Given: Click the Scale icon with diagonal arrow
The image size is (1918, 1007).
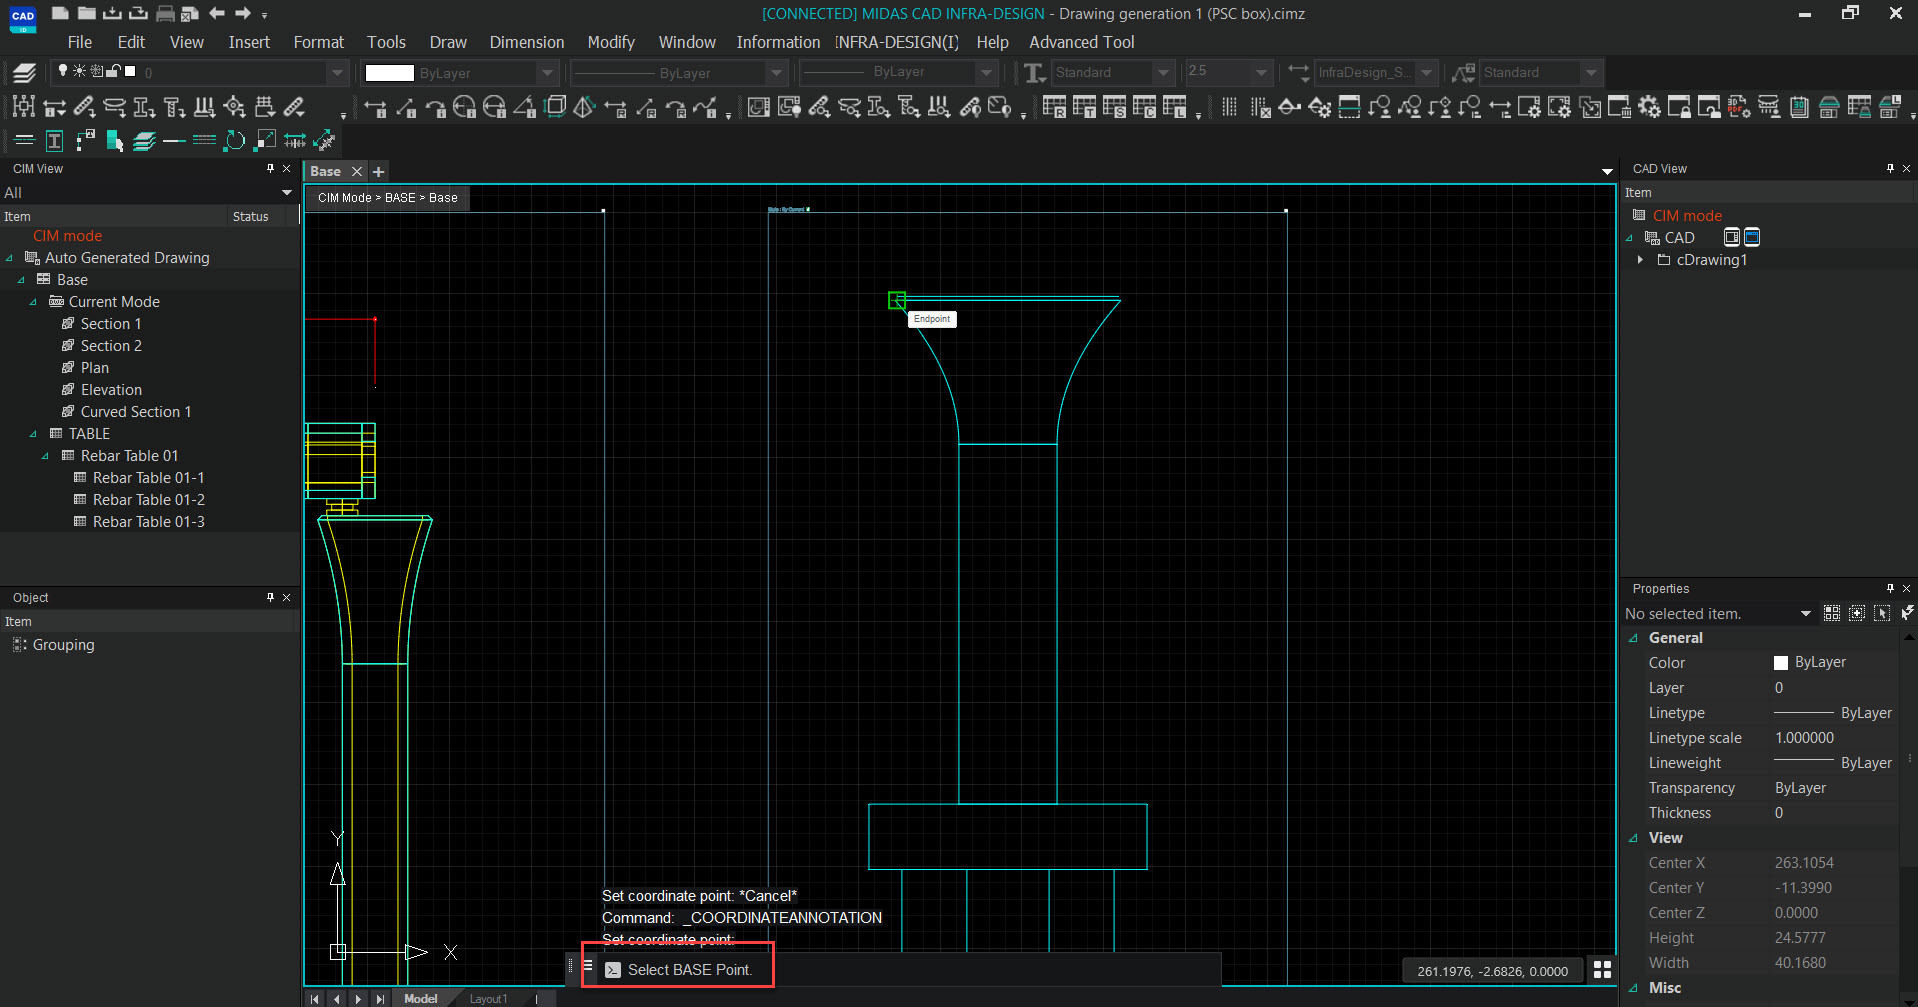Looking at the screenshot, I should [x=265, y=141].
